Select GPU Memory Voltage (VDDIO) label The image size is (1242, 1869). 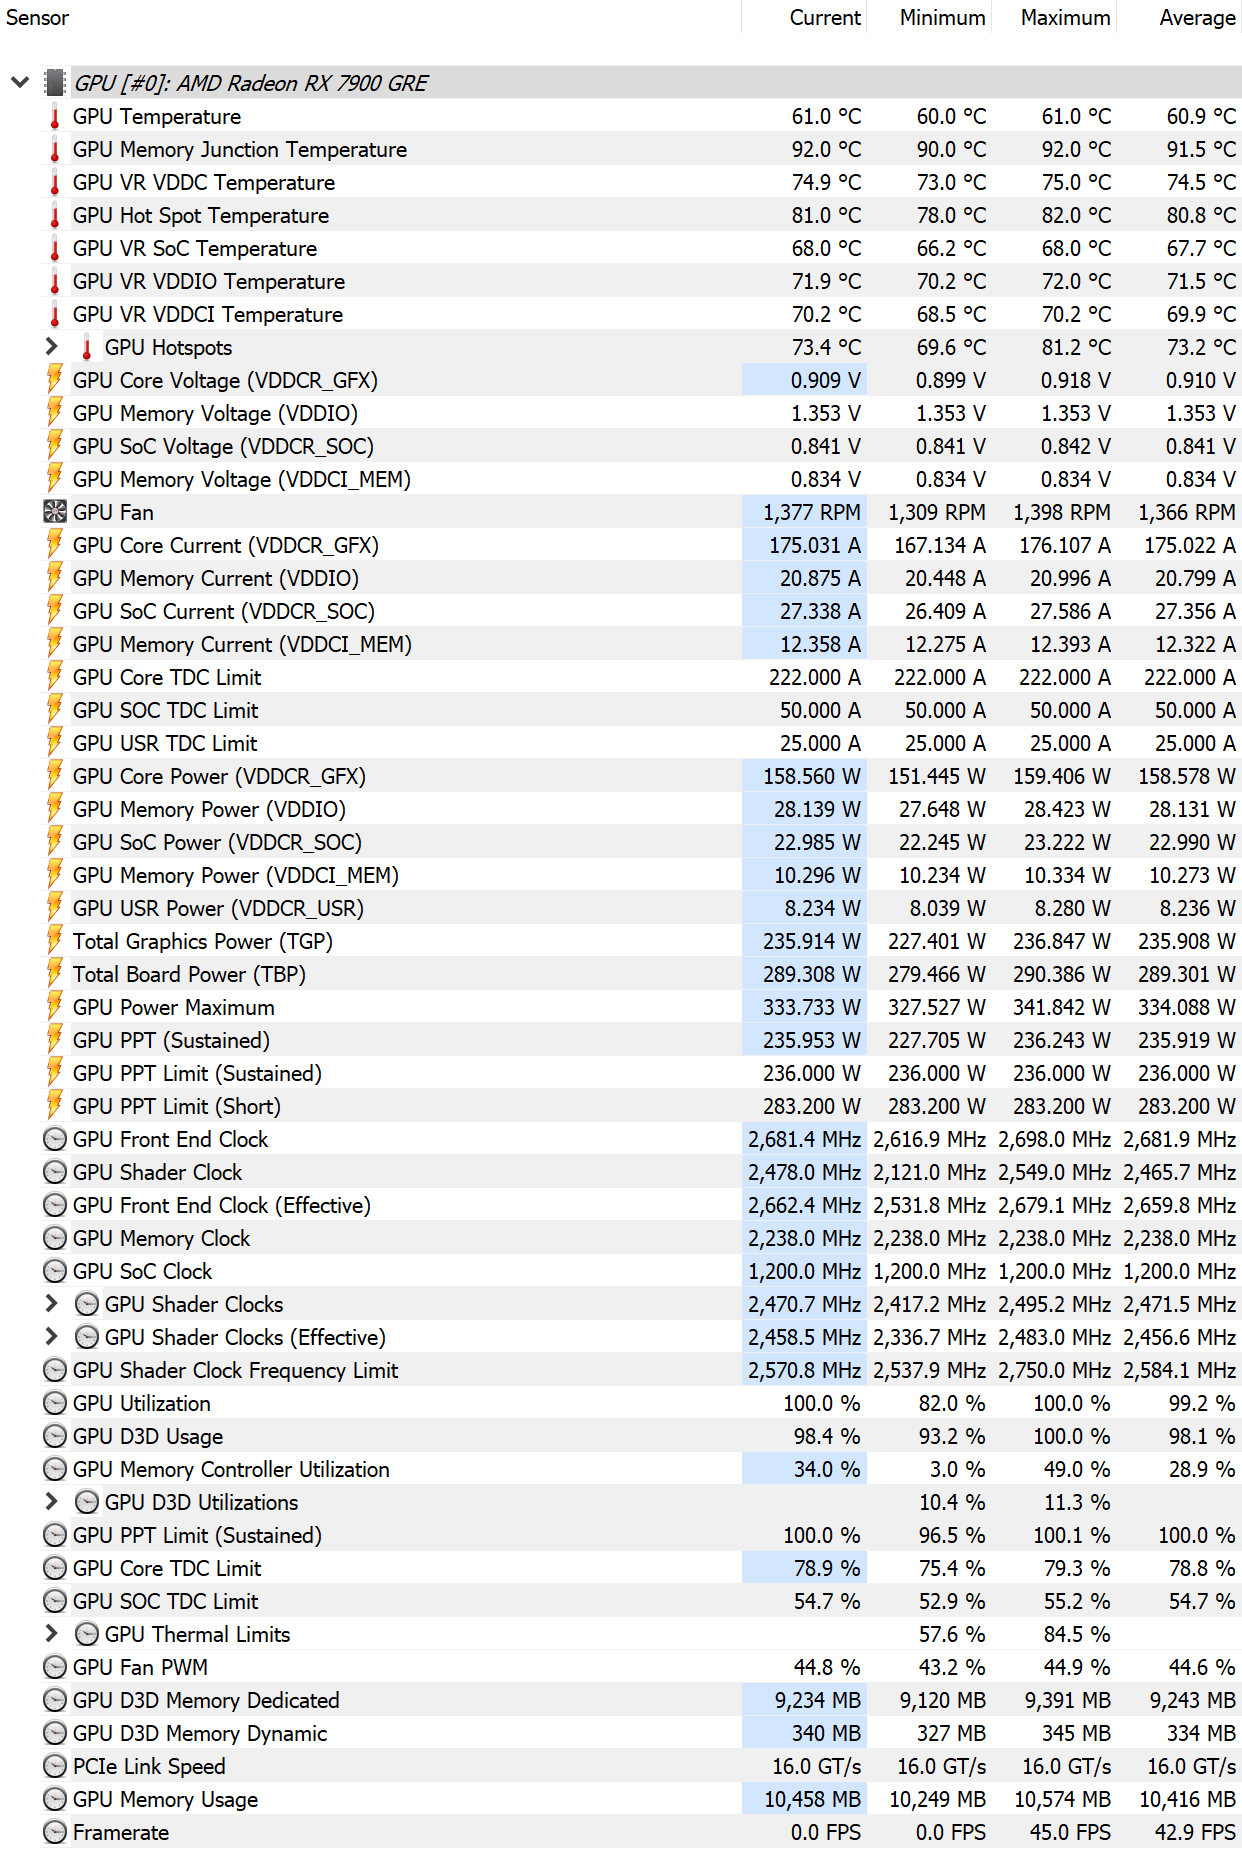pos(215,413)
